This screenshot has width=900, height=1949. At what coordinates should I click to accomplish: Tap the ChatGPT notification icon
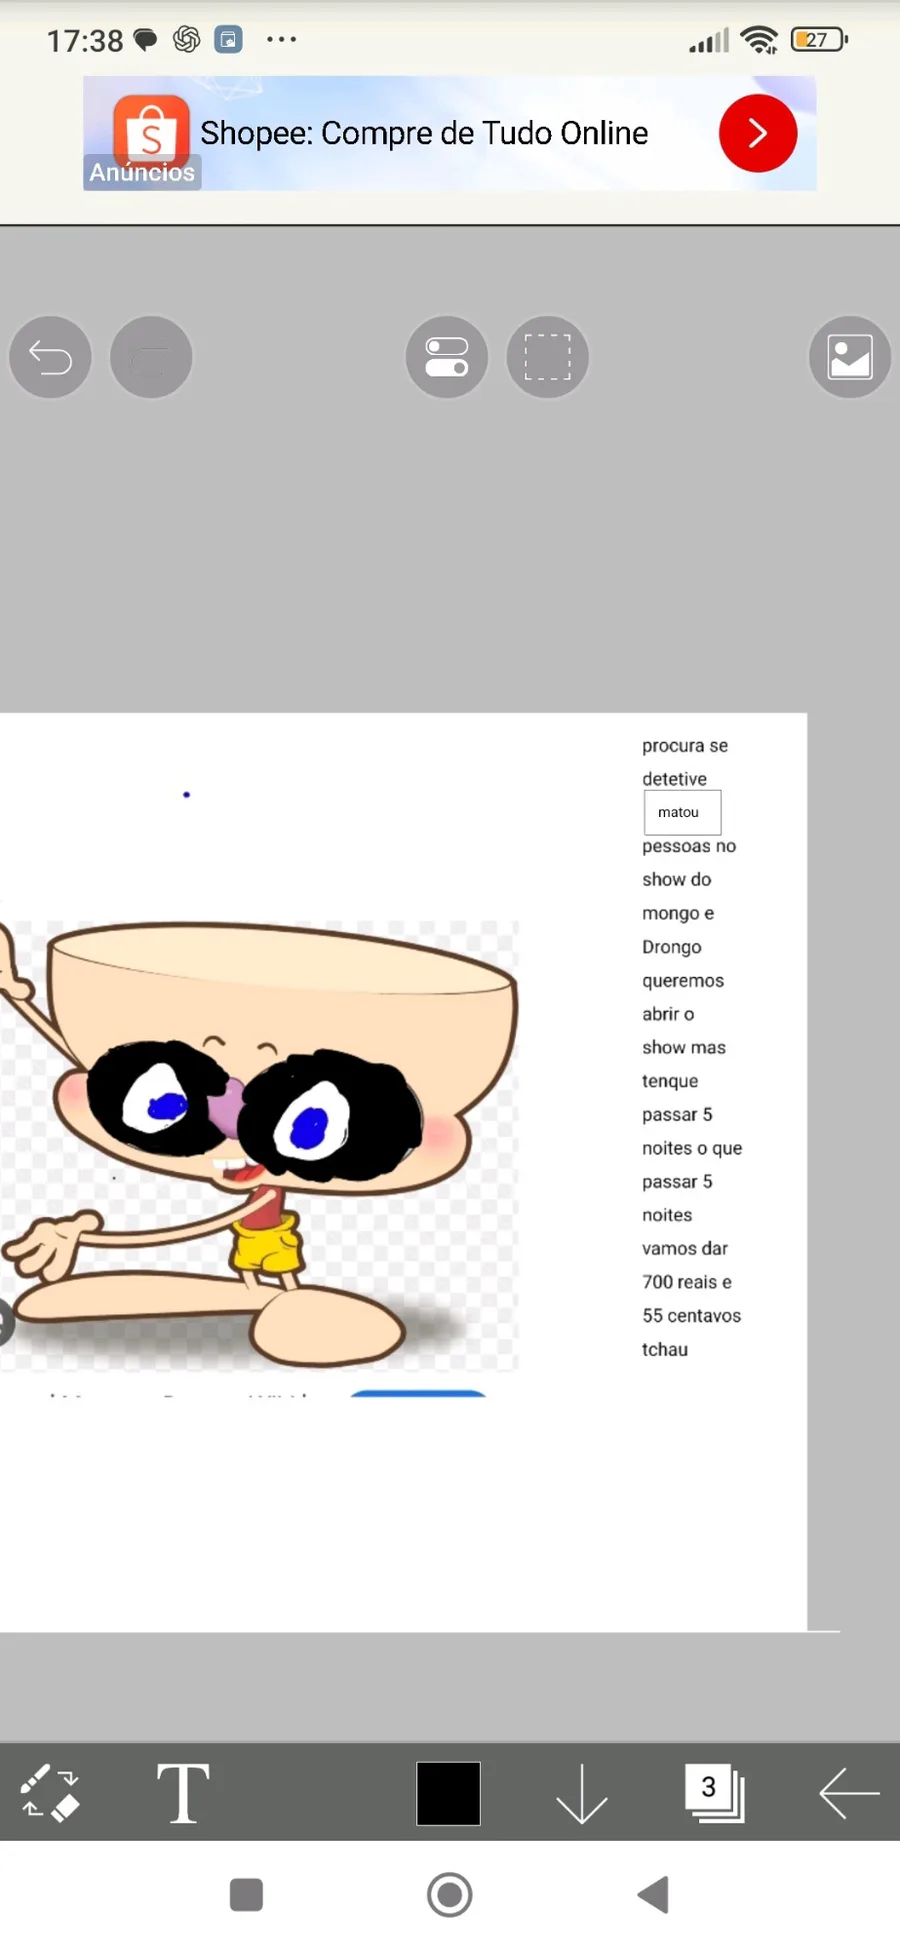[x=186, y=40]
